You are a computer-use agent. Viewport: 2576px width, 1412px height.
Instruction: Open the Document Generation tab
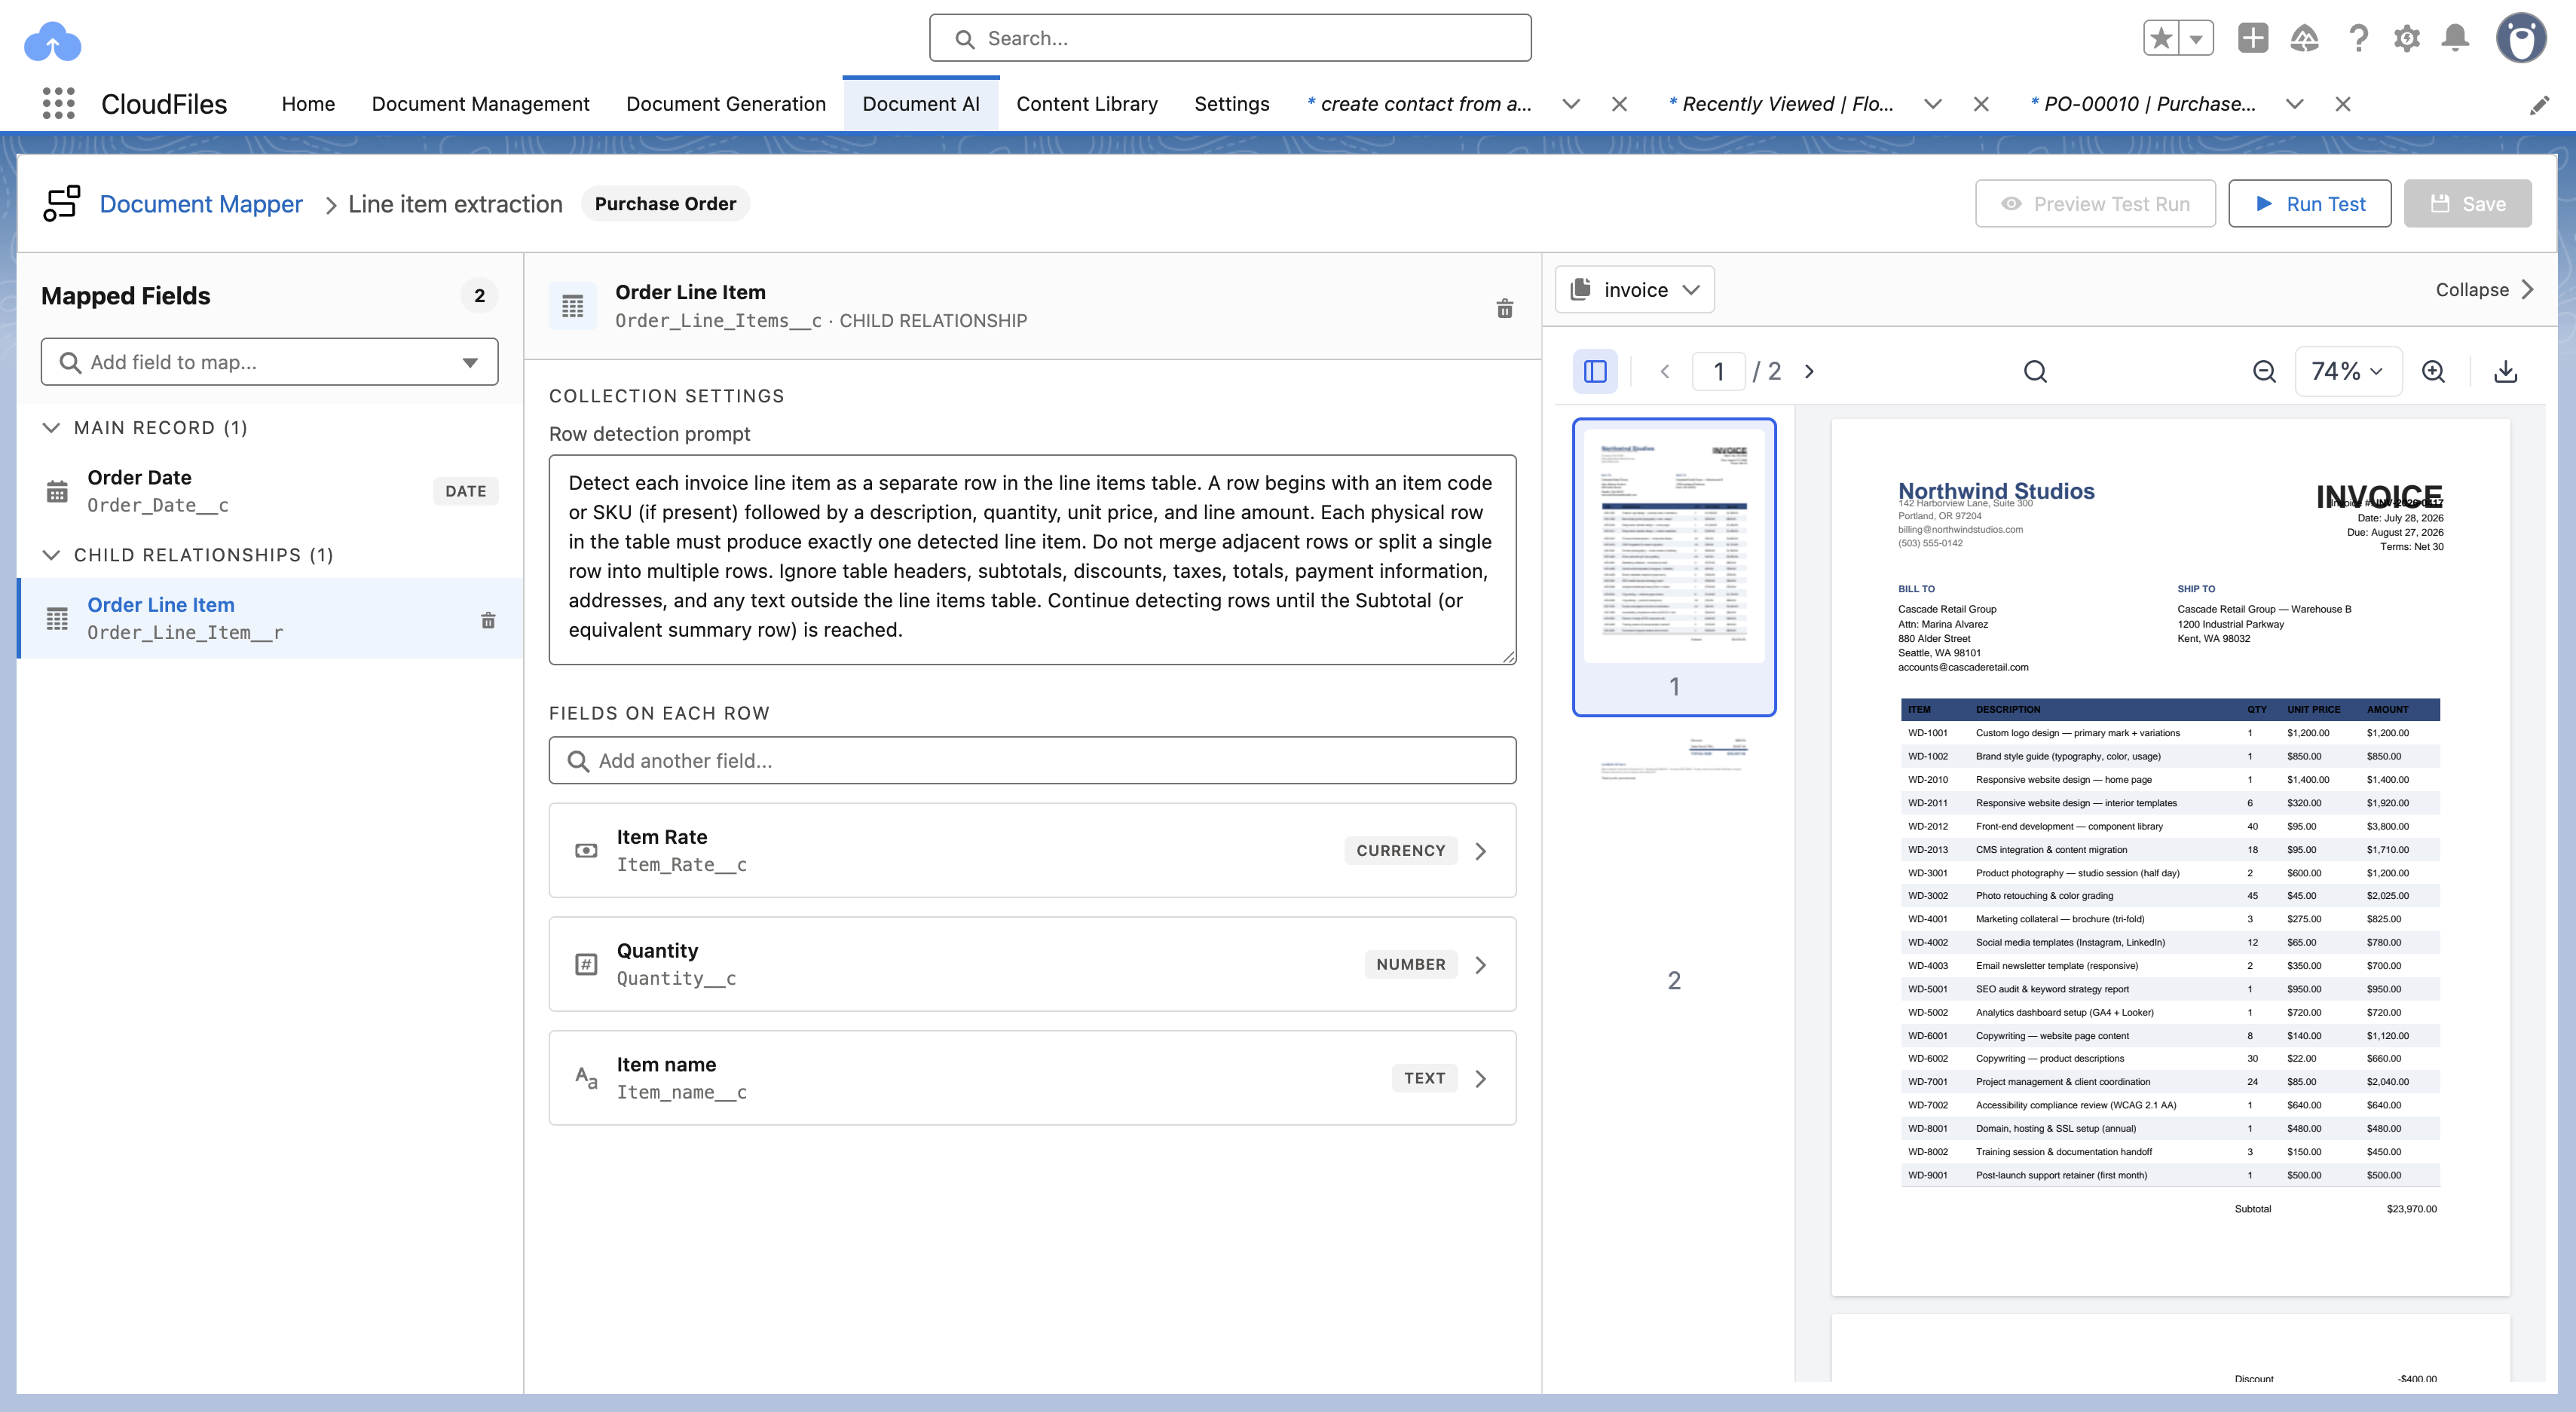(x=726, y=104)
